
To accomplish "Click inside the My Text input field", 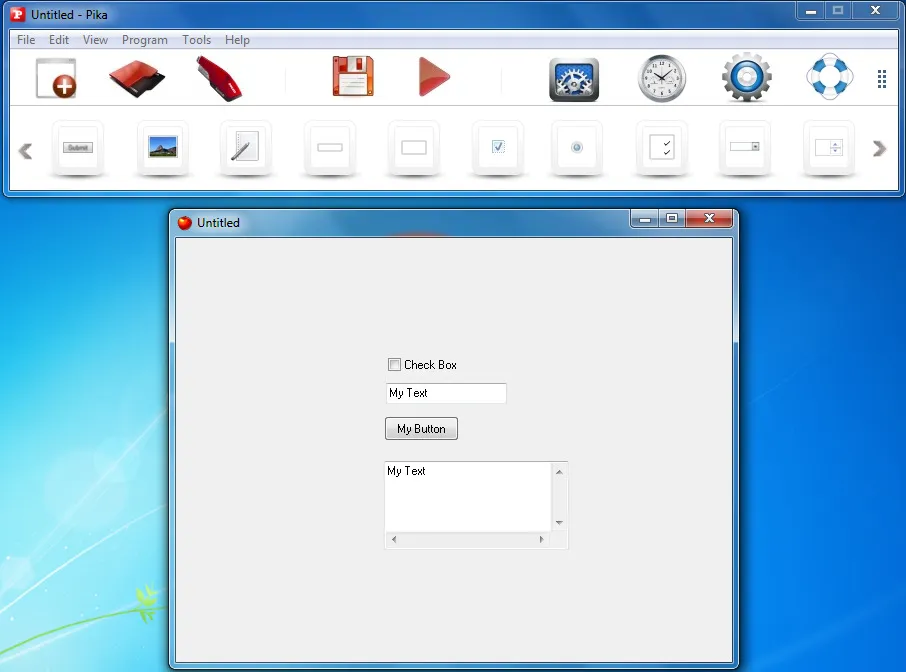I will 445,393.
